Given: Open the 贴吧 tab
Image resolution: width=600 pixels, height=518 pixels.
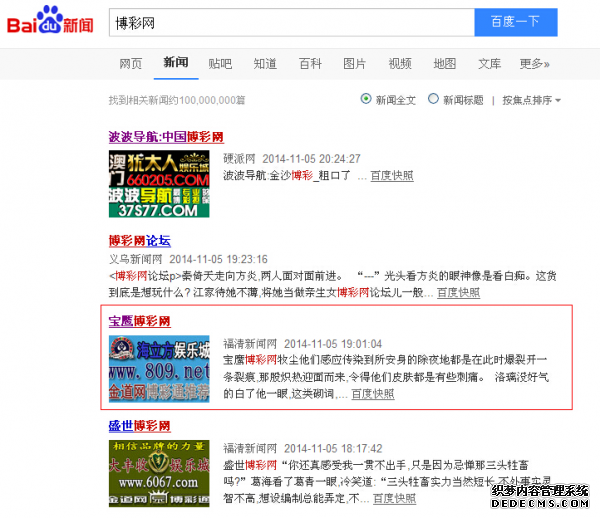Looking at the screenshot, I should click(220, 64).
